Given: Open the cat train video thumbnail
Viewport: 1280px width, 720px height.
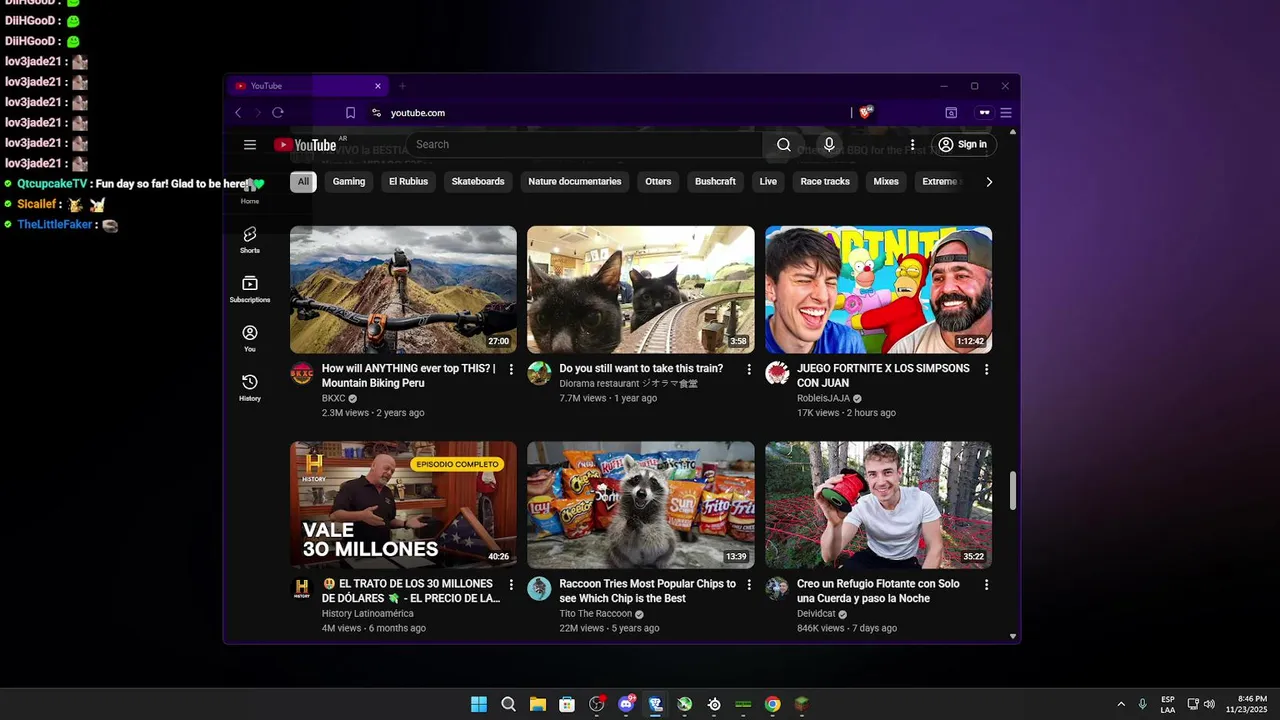Looking at the screenshot, I should 641,290.
